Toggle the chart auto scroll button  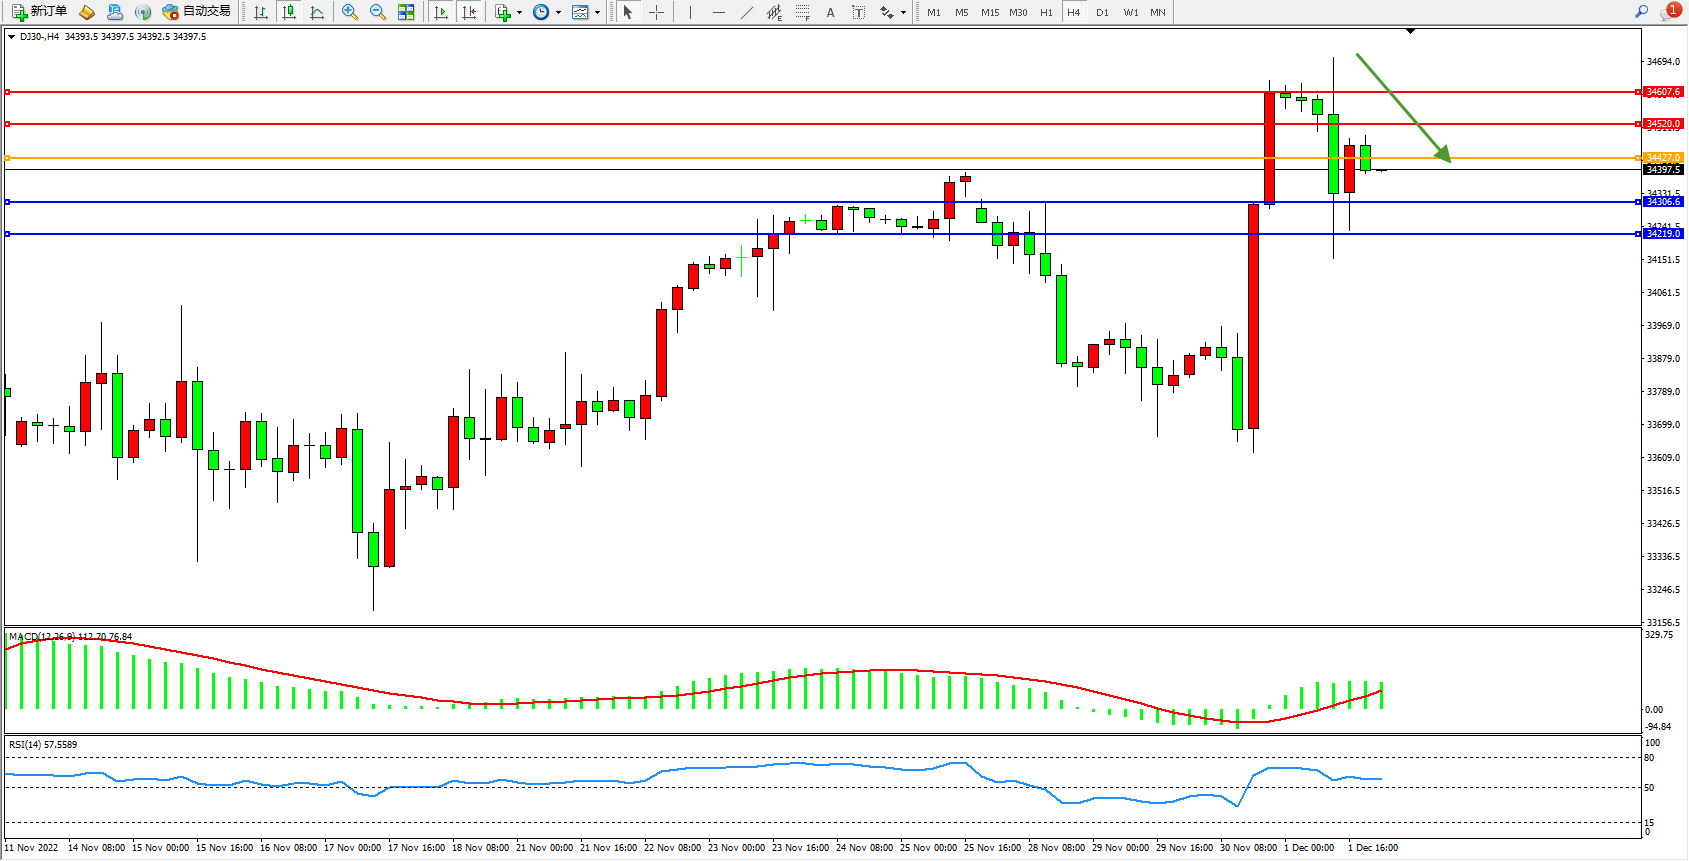click(440, 12)
